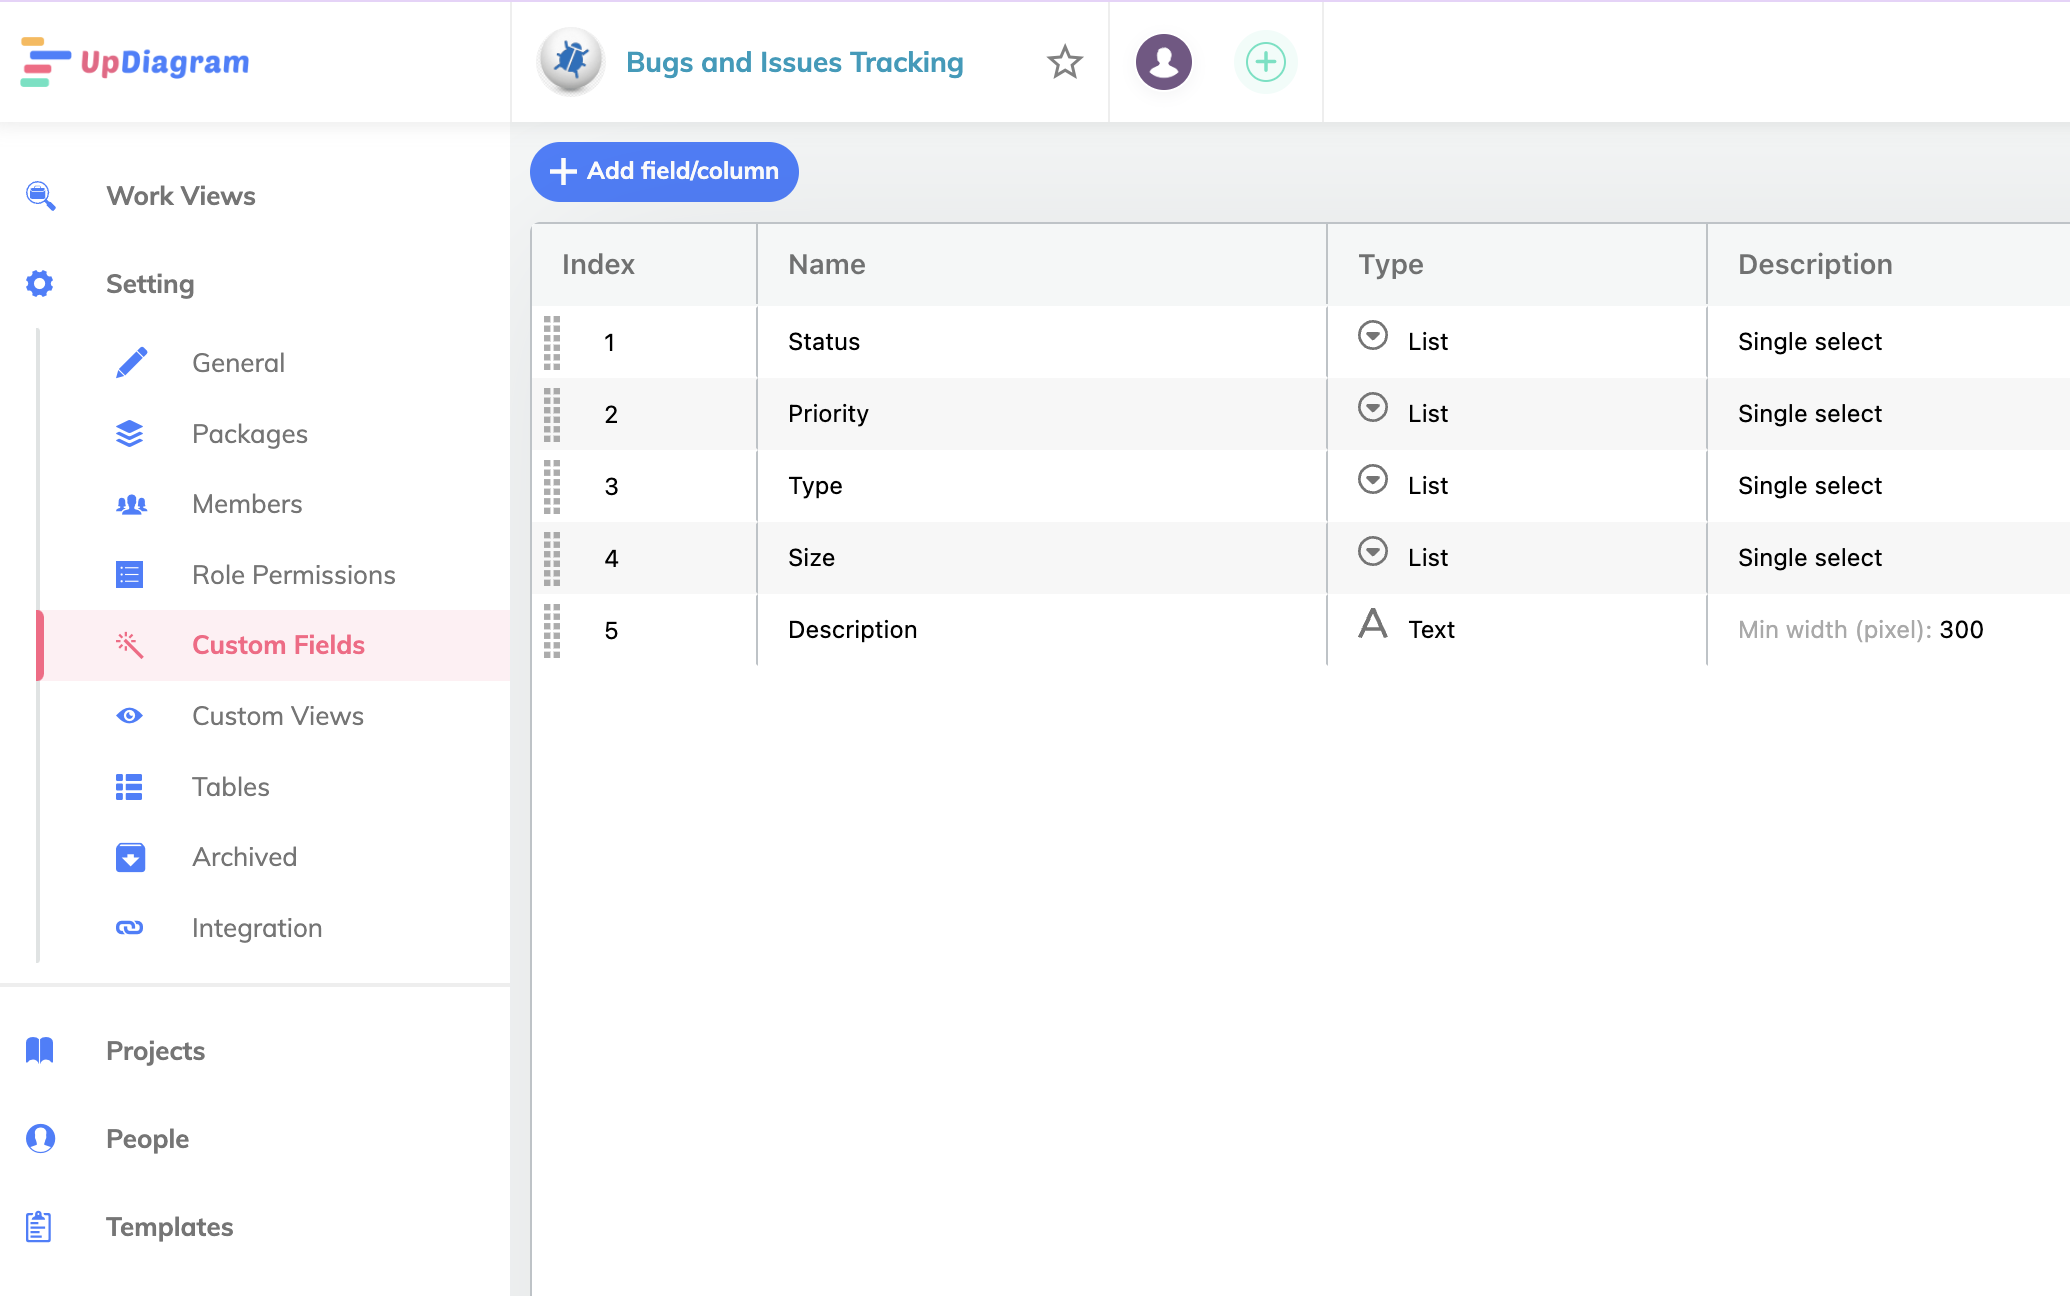Click Bugs and Issues Tracking title
The image size is (2070, 1296).
(795, 62)
